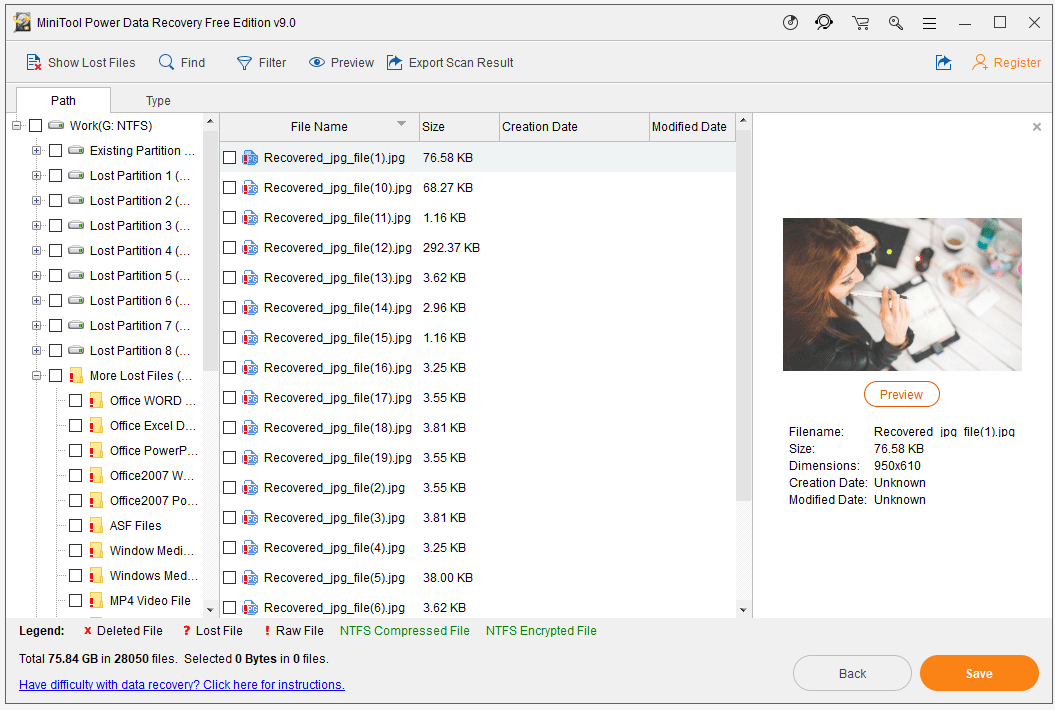Select checkbox for Recovered_jpg_file(10).jpg
The image size is (1055, 710).
229,188
